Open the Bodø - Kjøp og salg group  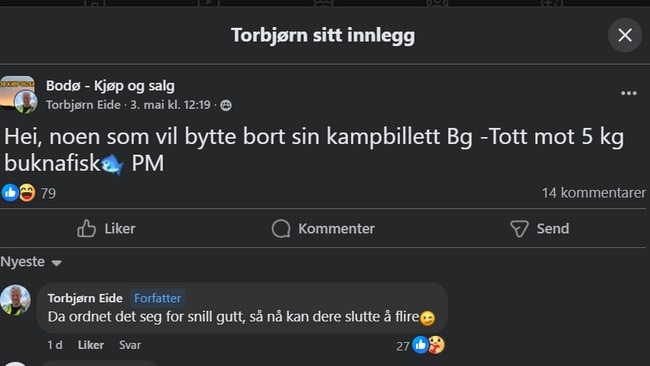pos(110,86)
